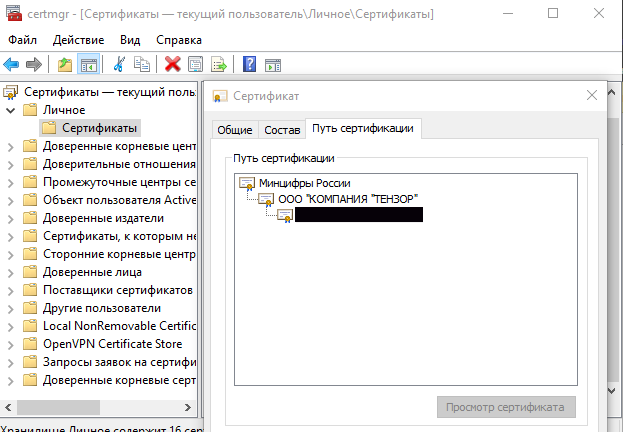The image size is (623, 432).
Task: Expand Сторонние корневые центры node
Action: tap(11, 255)
